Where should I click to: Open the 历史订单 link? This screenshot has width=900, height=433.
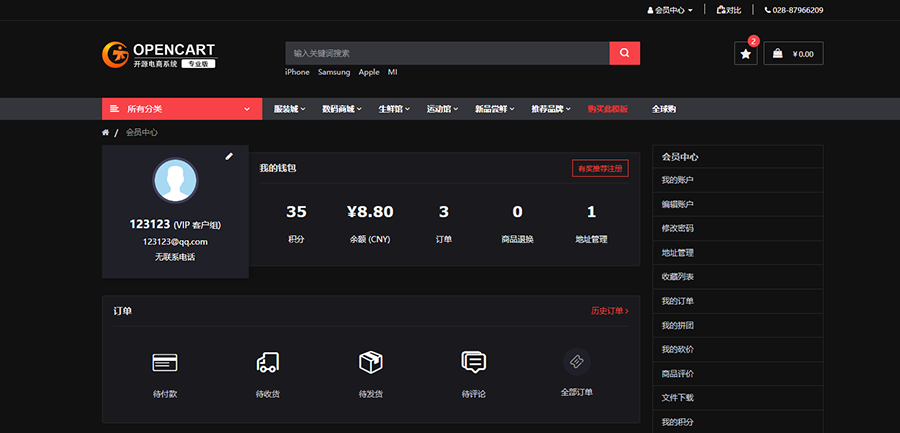(610, 311)
